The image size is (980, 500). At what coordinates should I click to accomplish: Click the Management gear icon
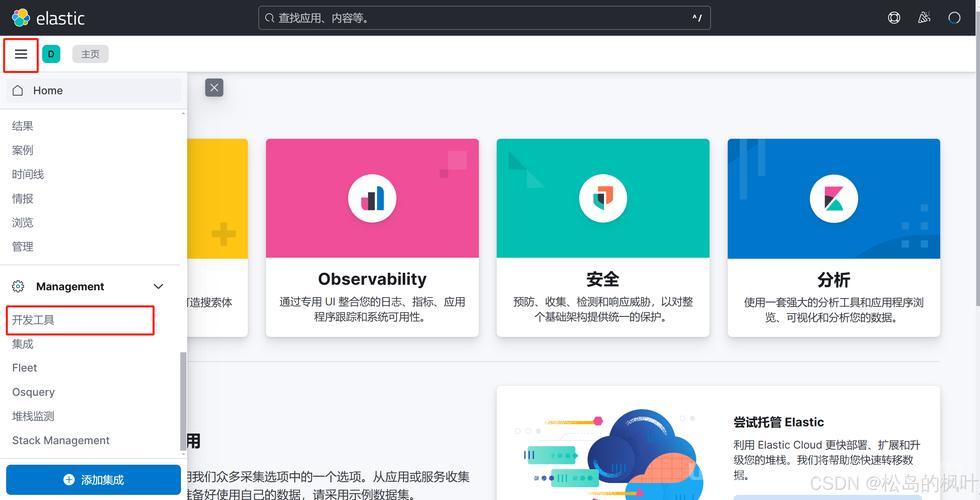(18, 286)
